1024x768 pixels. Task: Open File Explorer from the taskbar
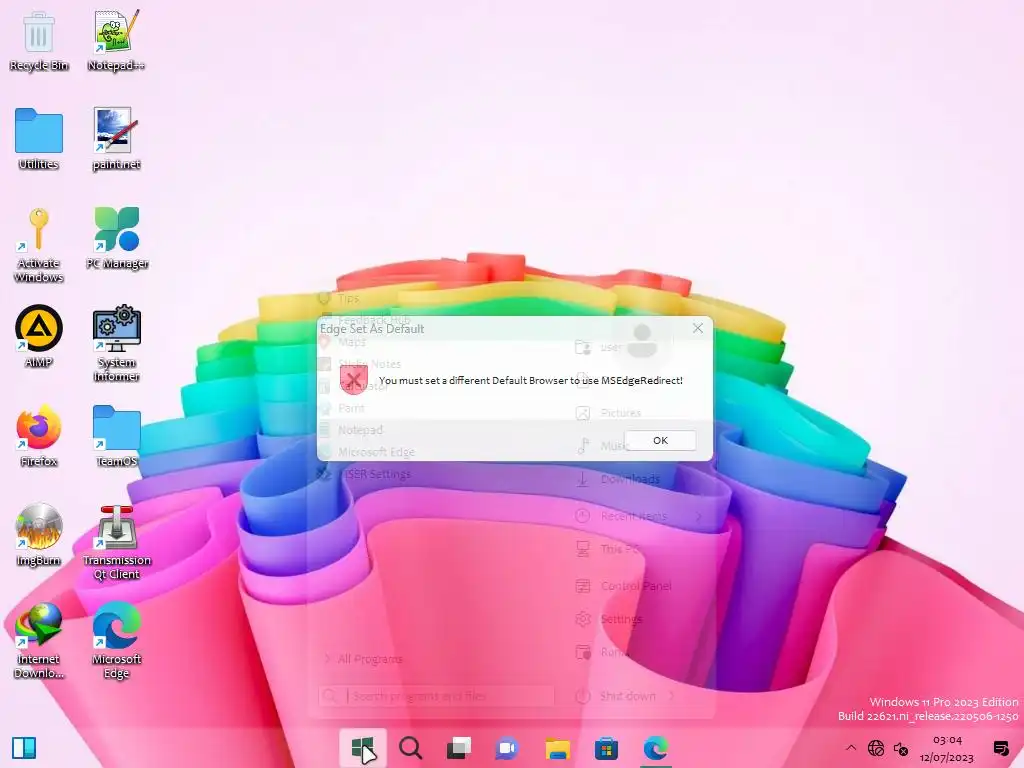point(557,748)
